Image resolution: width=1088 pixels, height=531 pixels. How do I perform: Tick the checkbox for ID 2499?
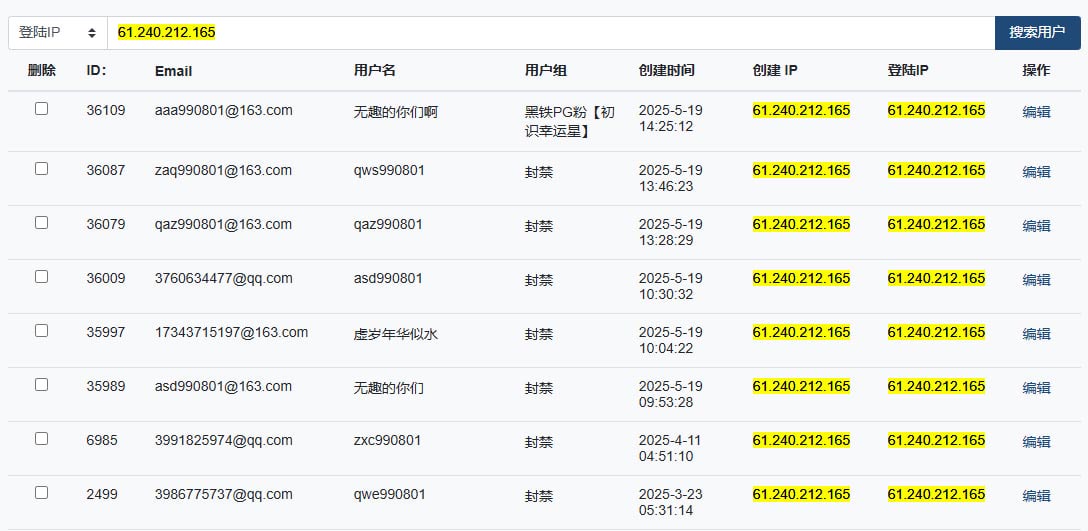click(42, 493)
